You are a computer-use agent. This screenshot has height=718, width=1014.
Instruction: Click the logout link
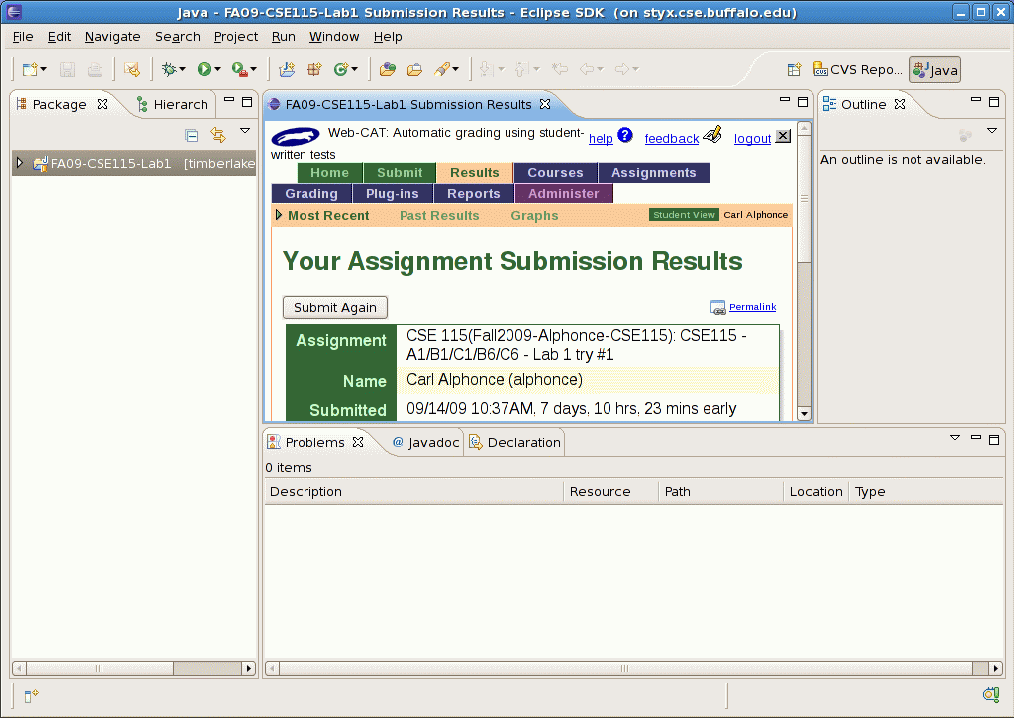[x=752, y=139]
